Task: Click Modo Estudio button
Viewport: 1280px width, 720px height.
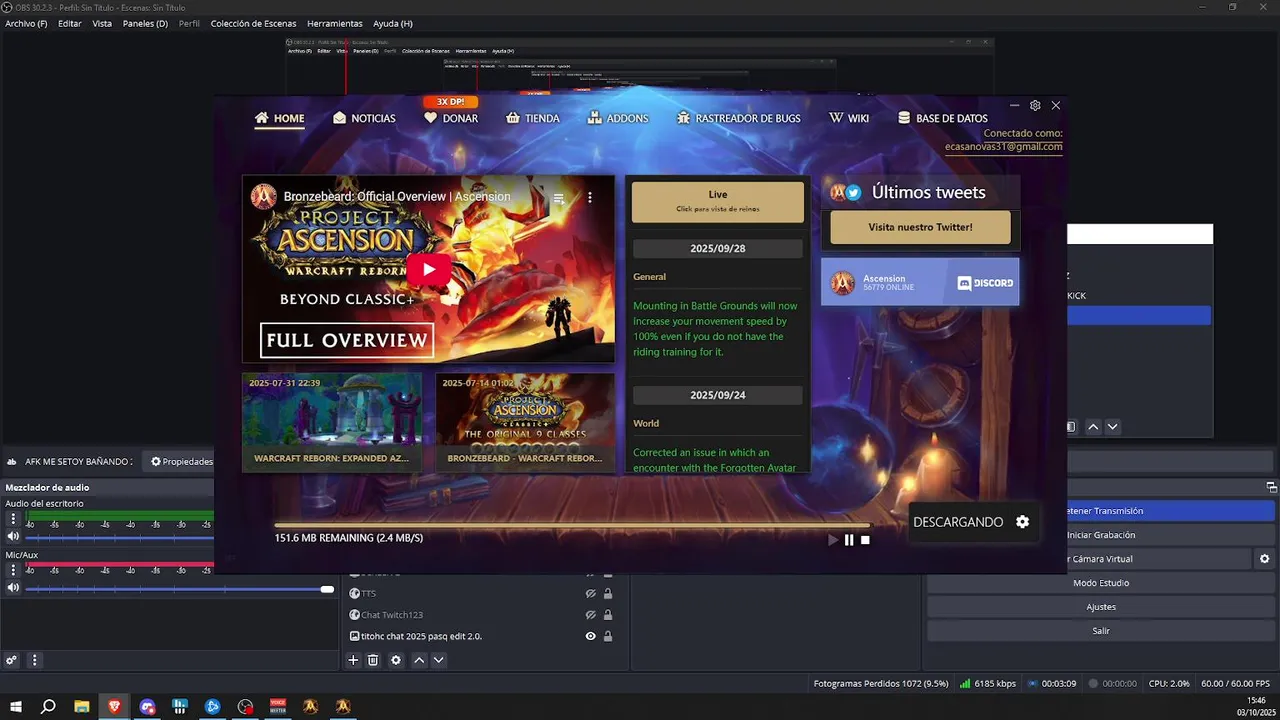Action: tap(1101, 583)
